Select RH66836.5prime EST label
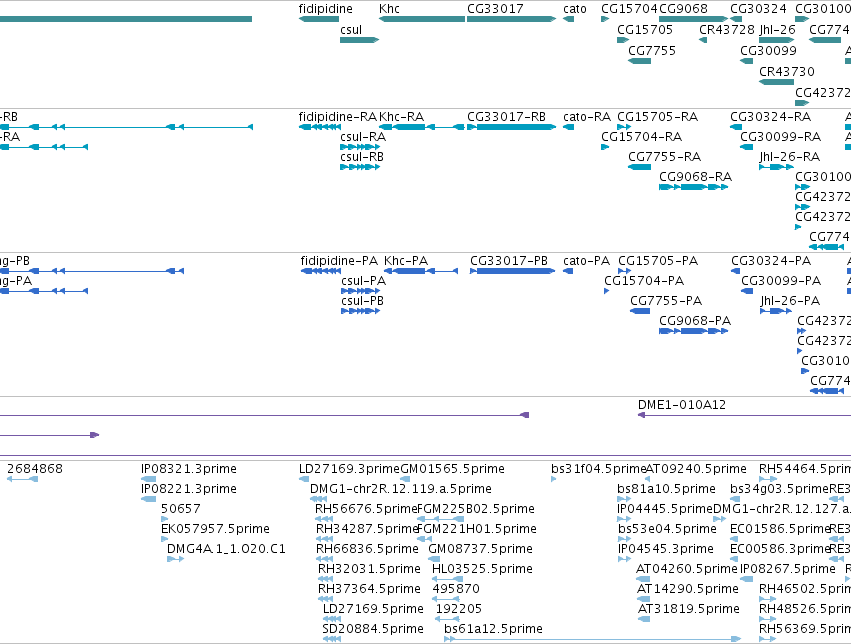Screen dimensions: 851x644 click(x=367, y=549)
